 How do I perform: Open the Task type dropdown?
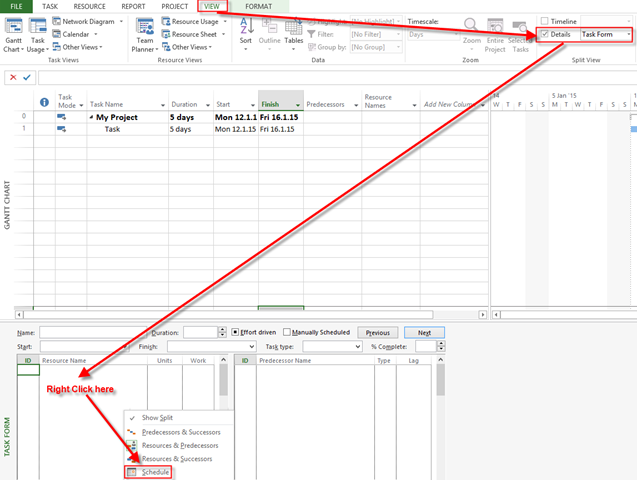[357, 347]
